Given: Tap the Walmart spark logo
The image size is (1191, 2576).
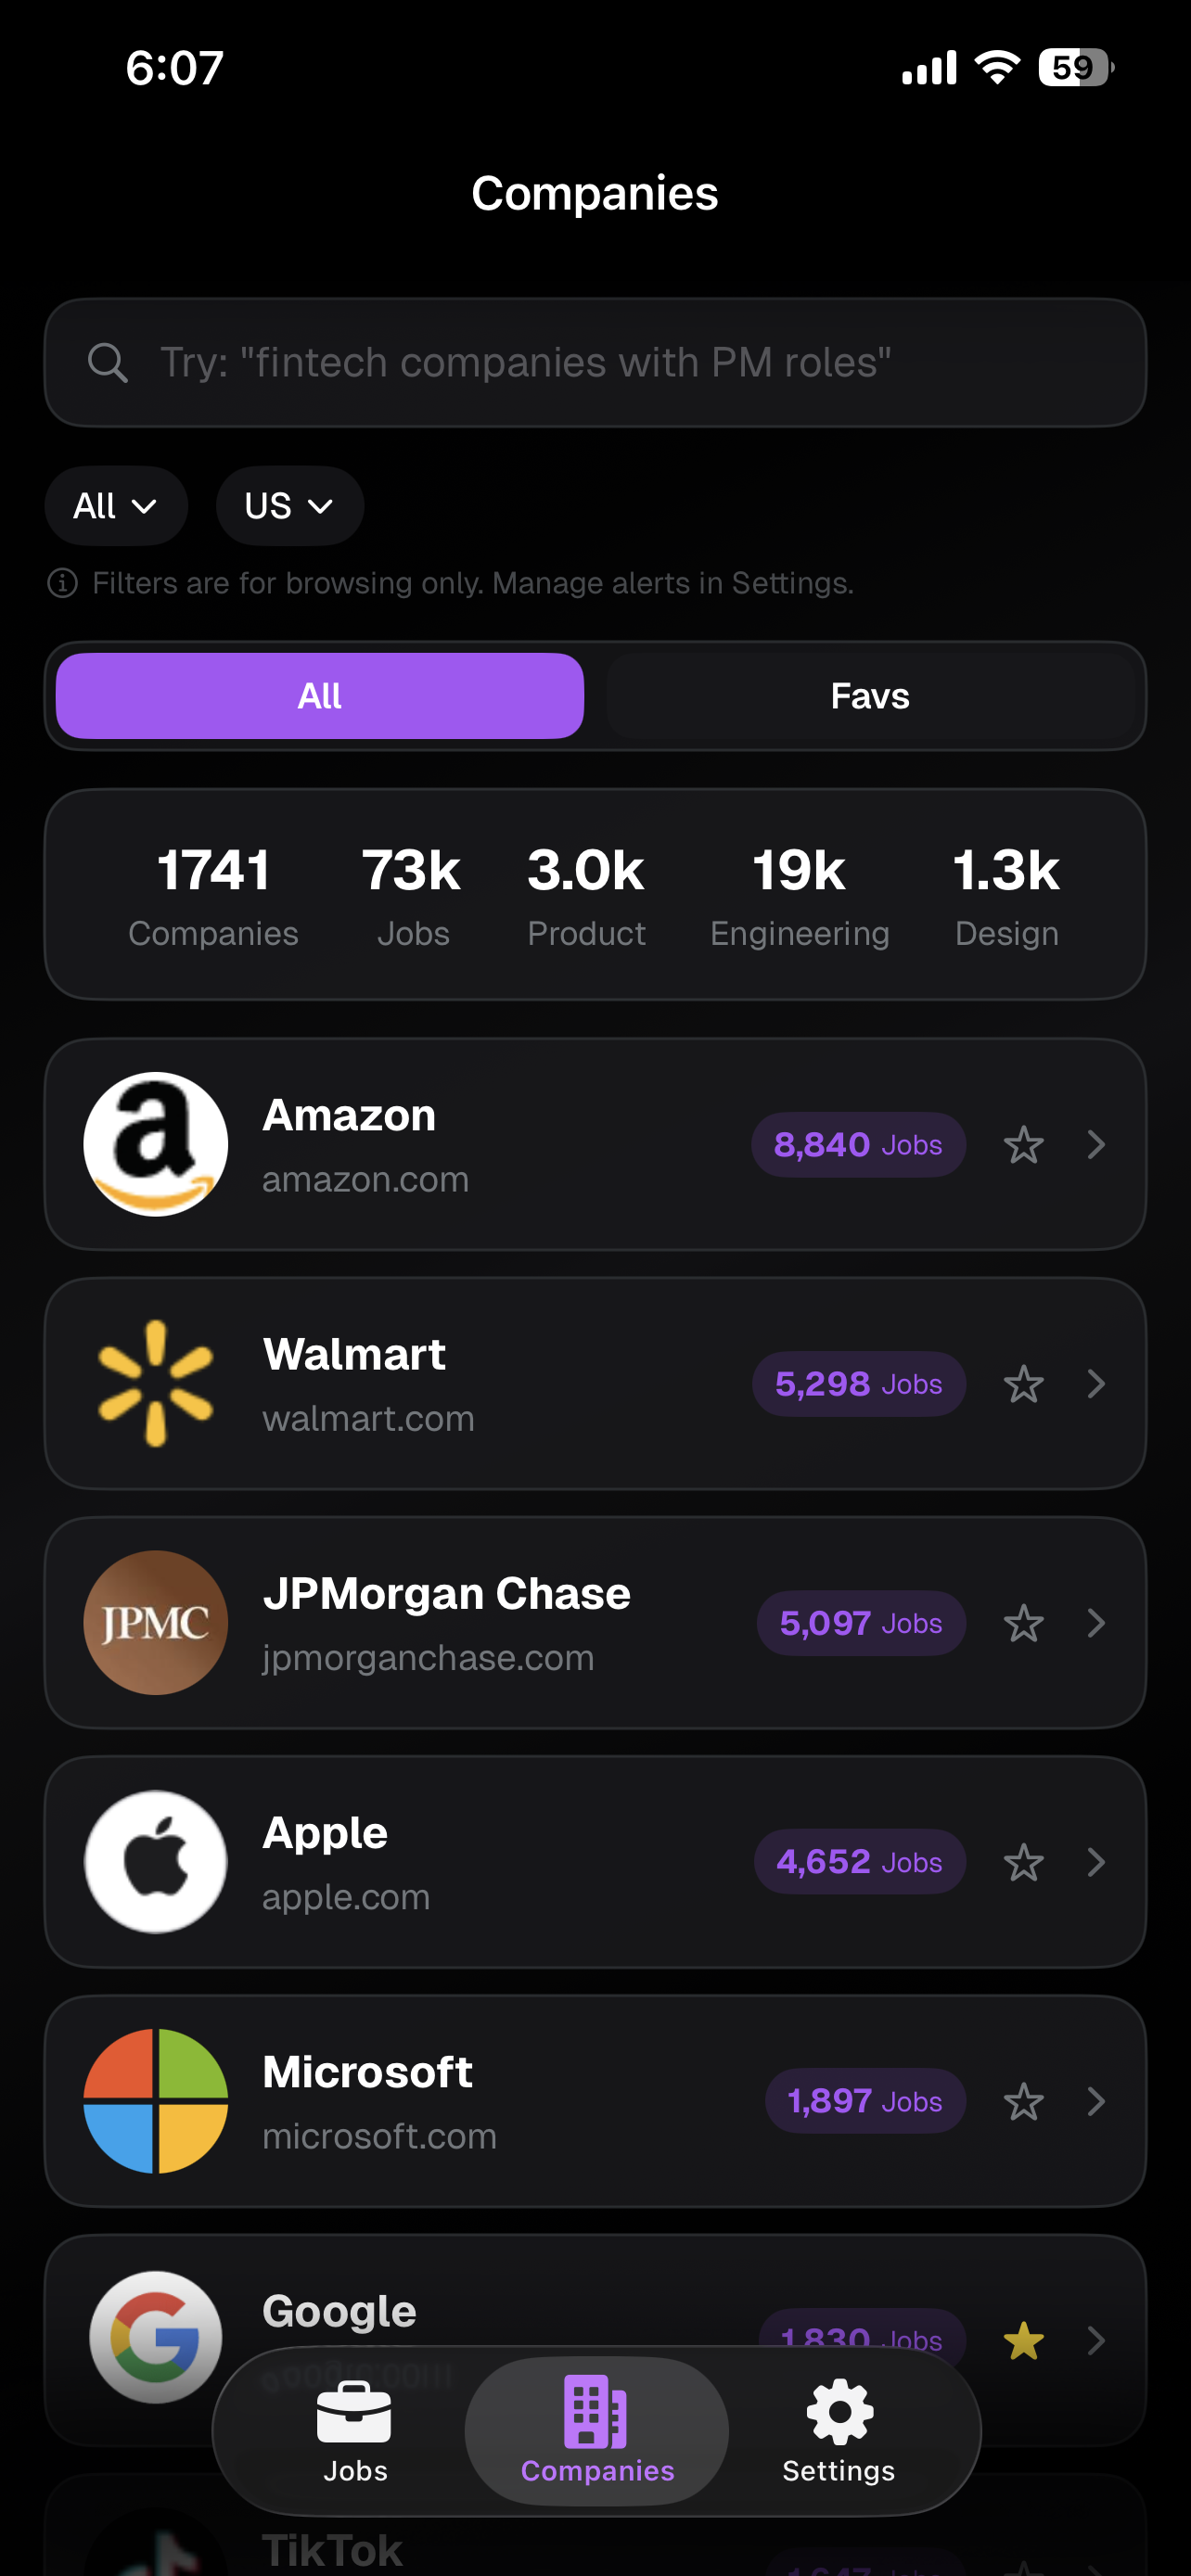Looking at the screenshot, I should tap(156, 1383).
